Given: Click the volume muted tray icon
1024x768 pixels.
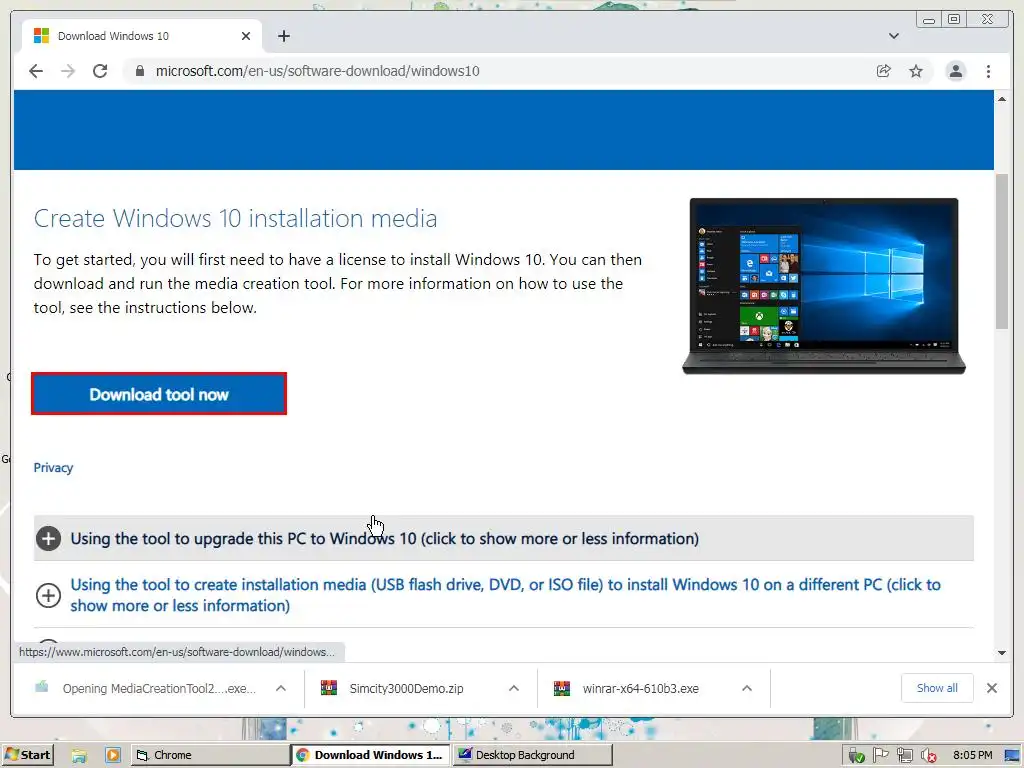Looking at the screenshot, I should pos(929,756).
